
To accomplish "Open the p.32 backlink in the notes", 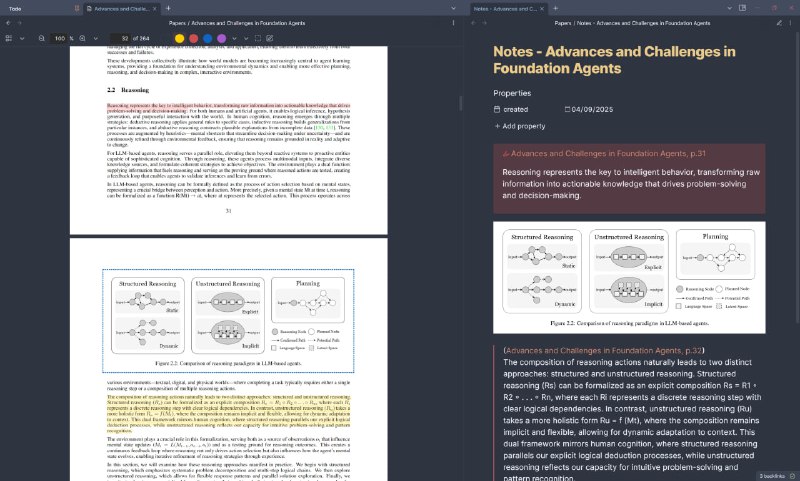I will coord(604,350).
